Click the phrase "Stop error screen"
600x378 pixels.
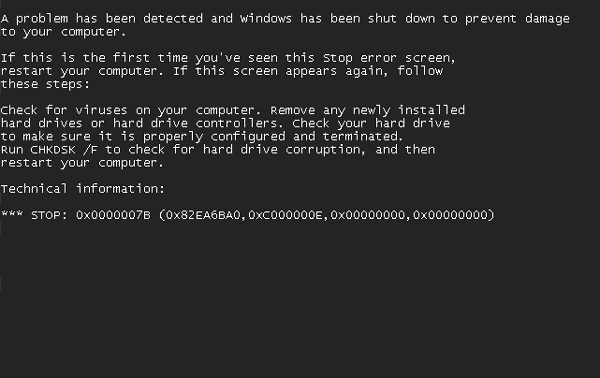pyautogui.click(x=388, y=58)
